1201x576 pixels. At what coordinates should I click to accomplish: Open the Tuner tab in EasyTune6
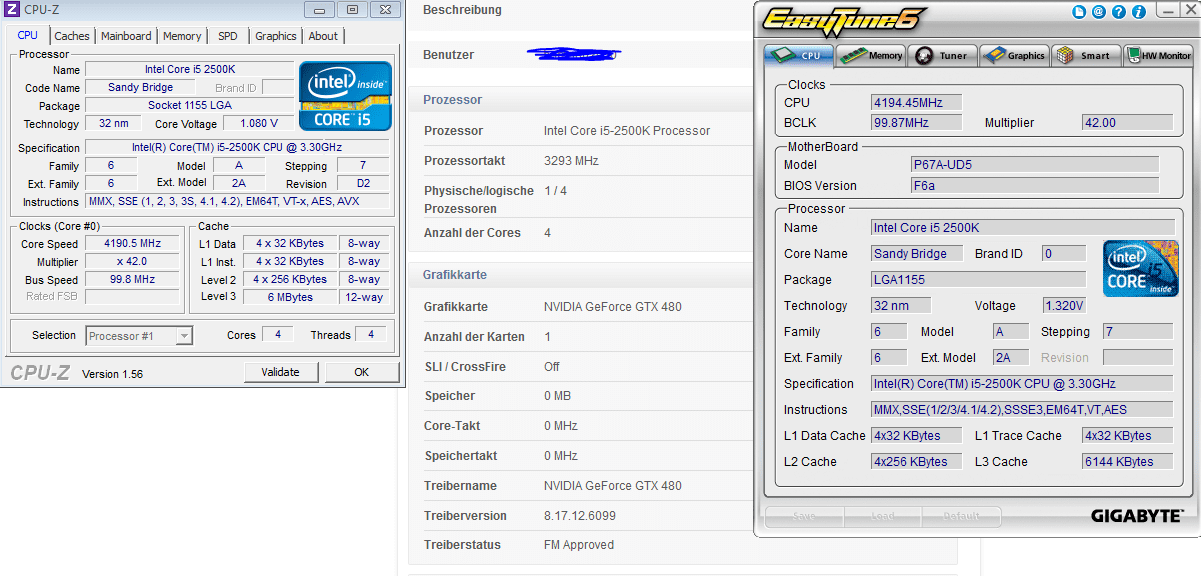[x=942, y=56]
